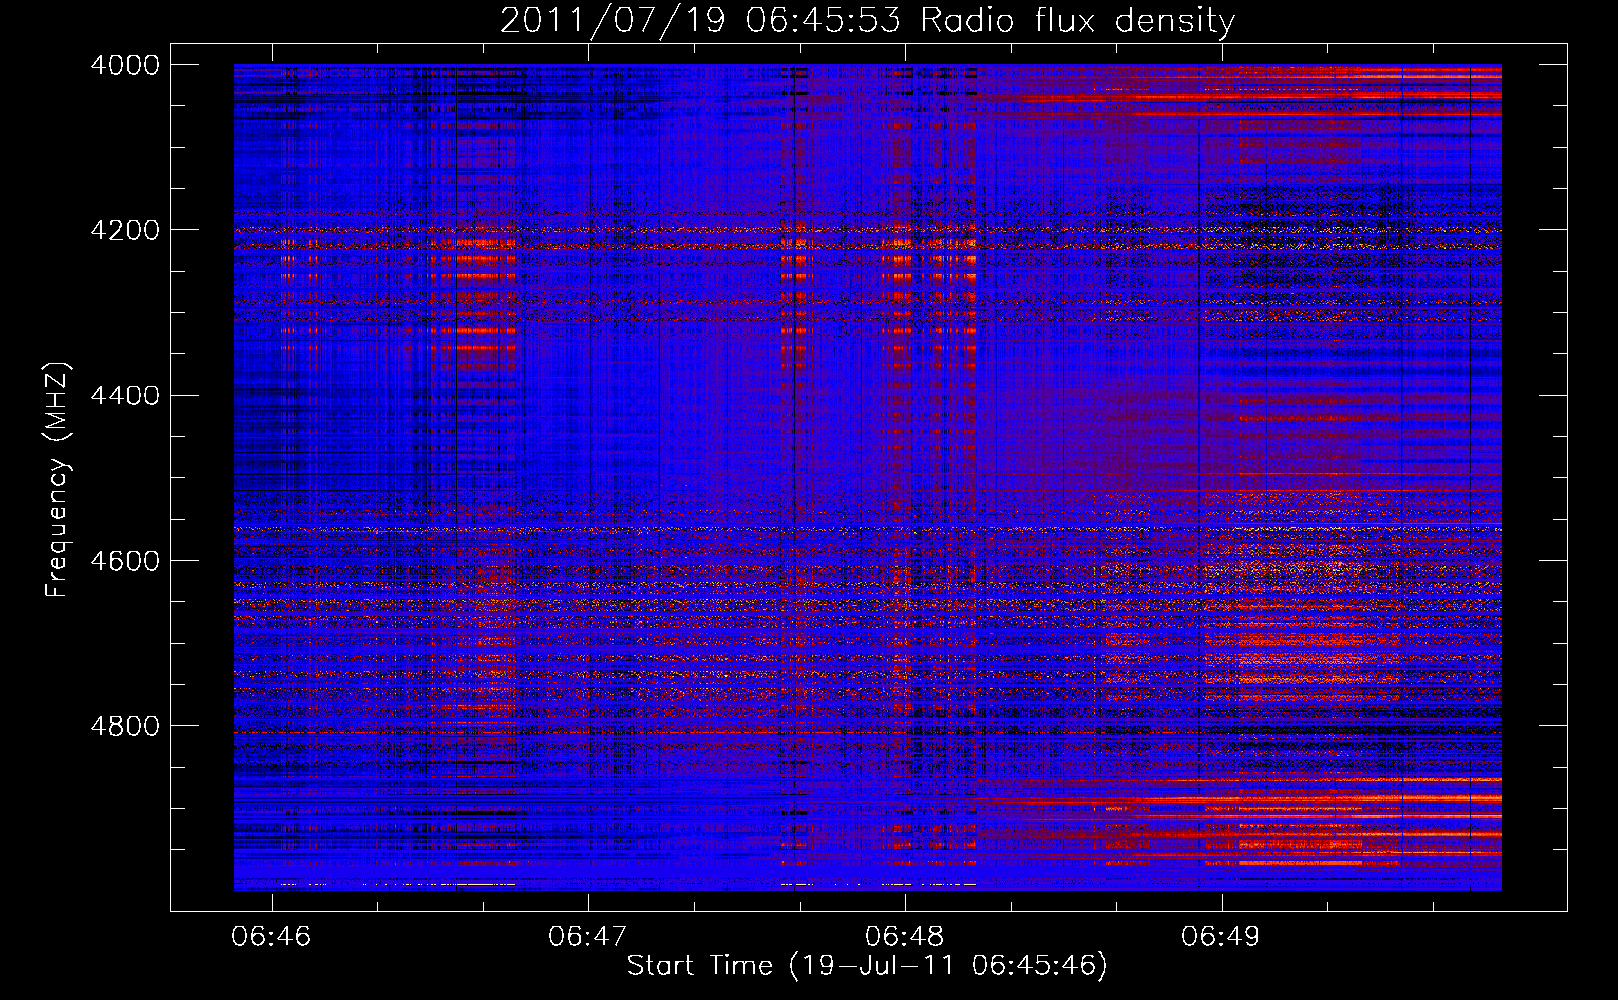Click the 4200 frequency axis label
1618x1000 pixels.
[x=125, y=230]
